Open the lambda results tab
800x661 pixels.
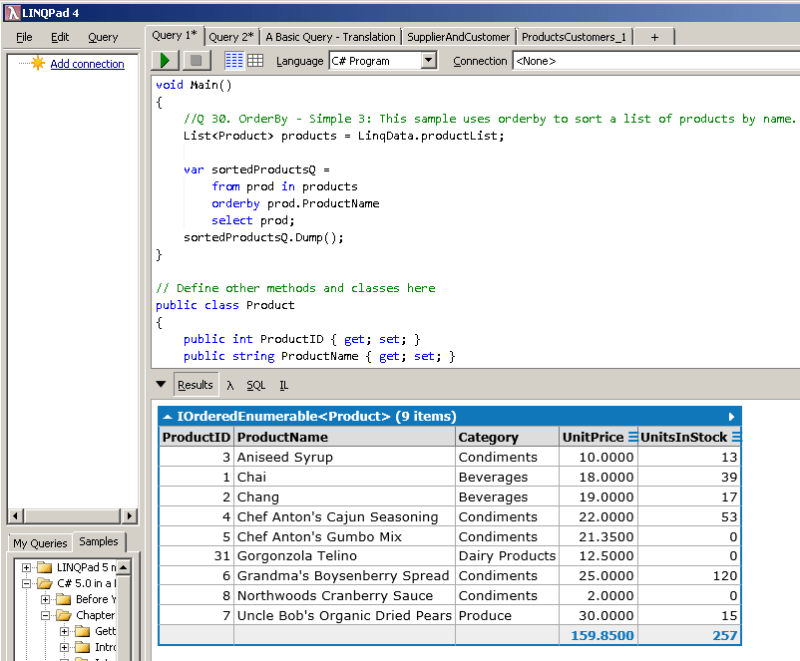(230, 386)
